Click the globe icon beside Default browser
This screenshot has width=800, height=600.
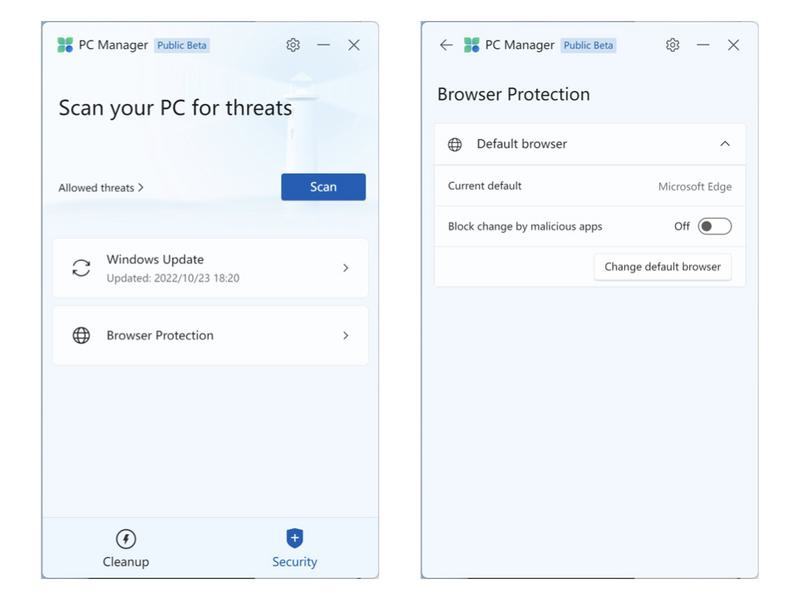pyautogui.click(x=455, y=144)
